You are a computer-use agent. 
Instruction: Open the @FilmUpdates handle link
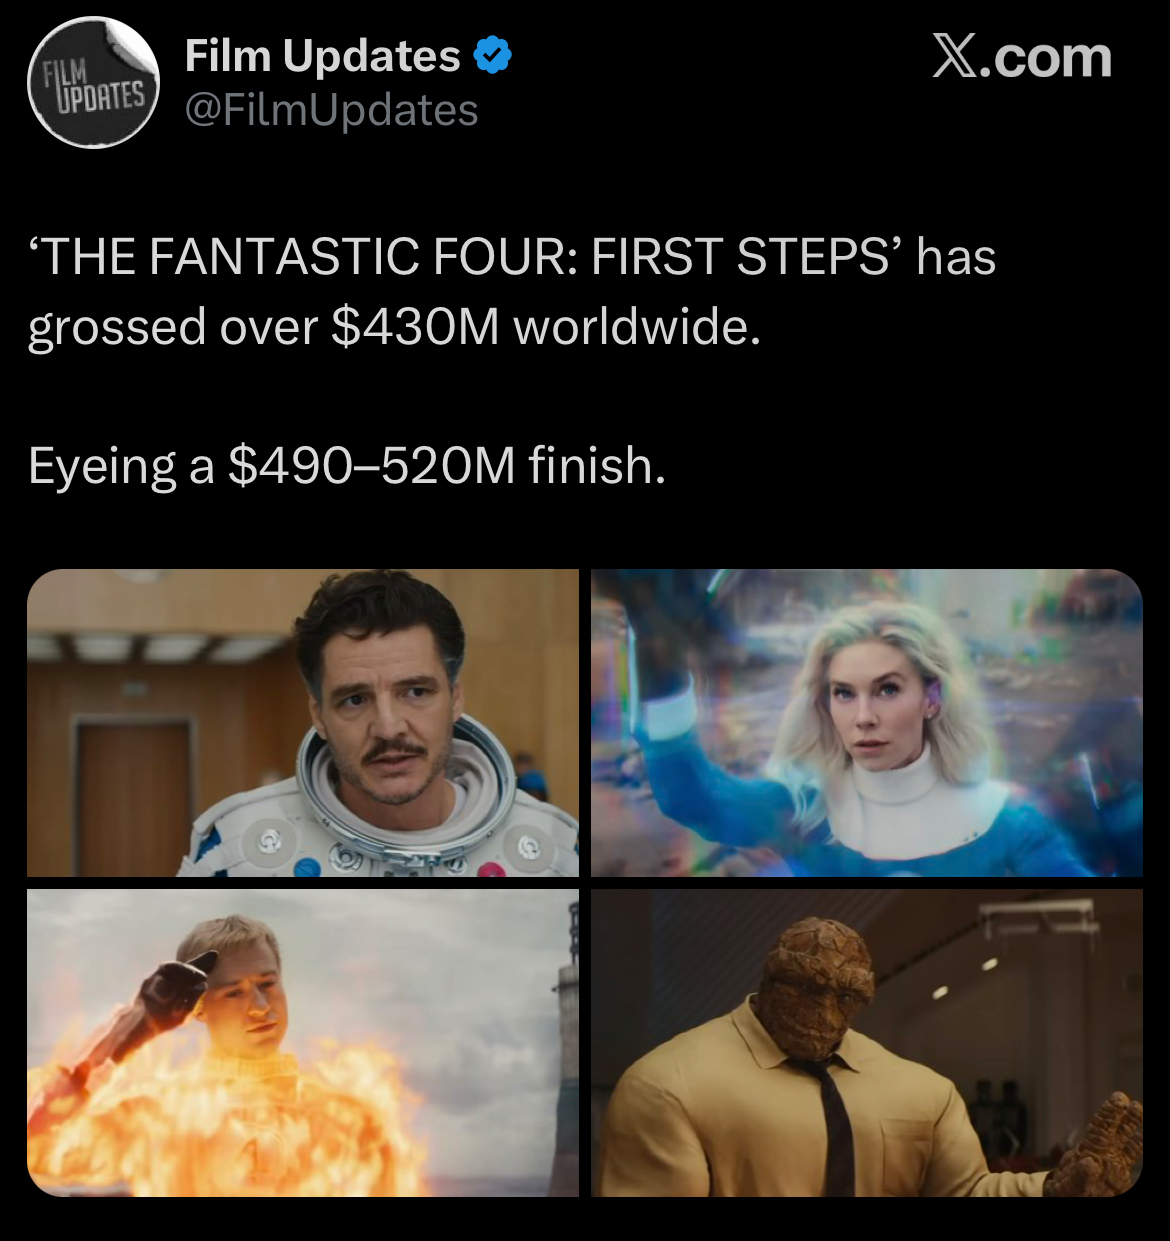point(331,110)
